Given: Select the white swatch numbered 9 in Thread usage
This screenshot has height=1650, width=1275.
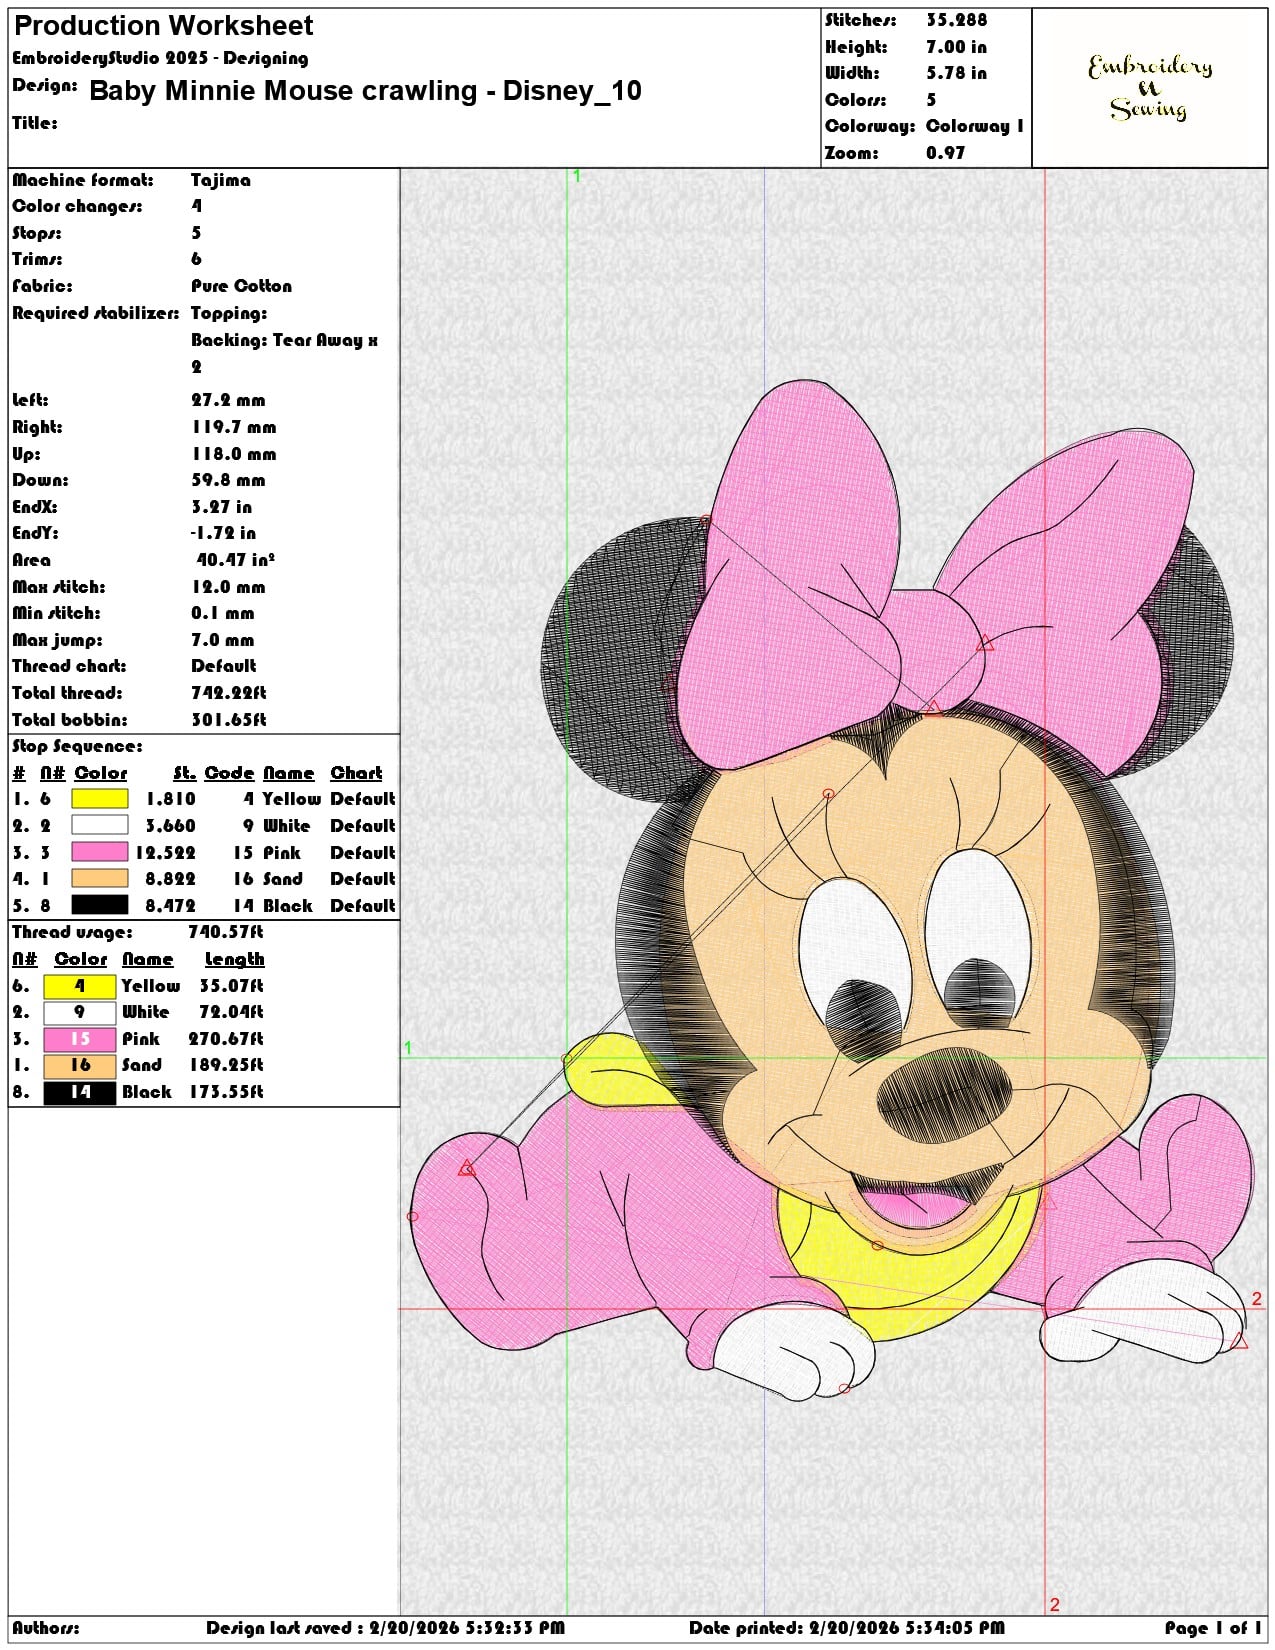Looking at the screenshot, I should click(x=80, y=1012).
